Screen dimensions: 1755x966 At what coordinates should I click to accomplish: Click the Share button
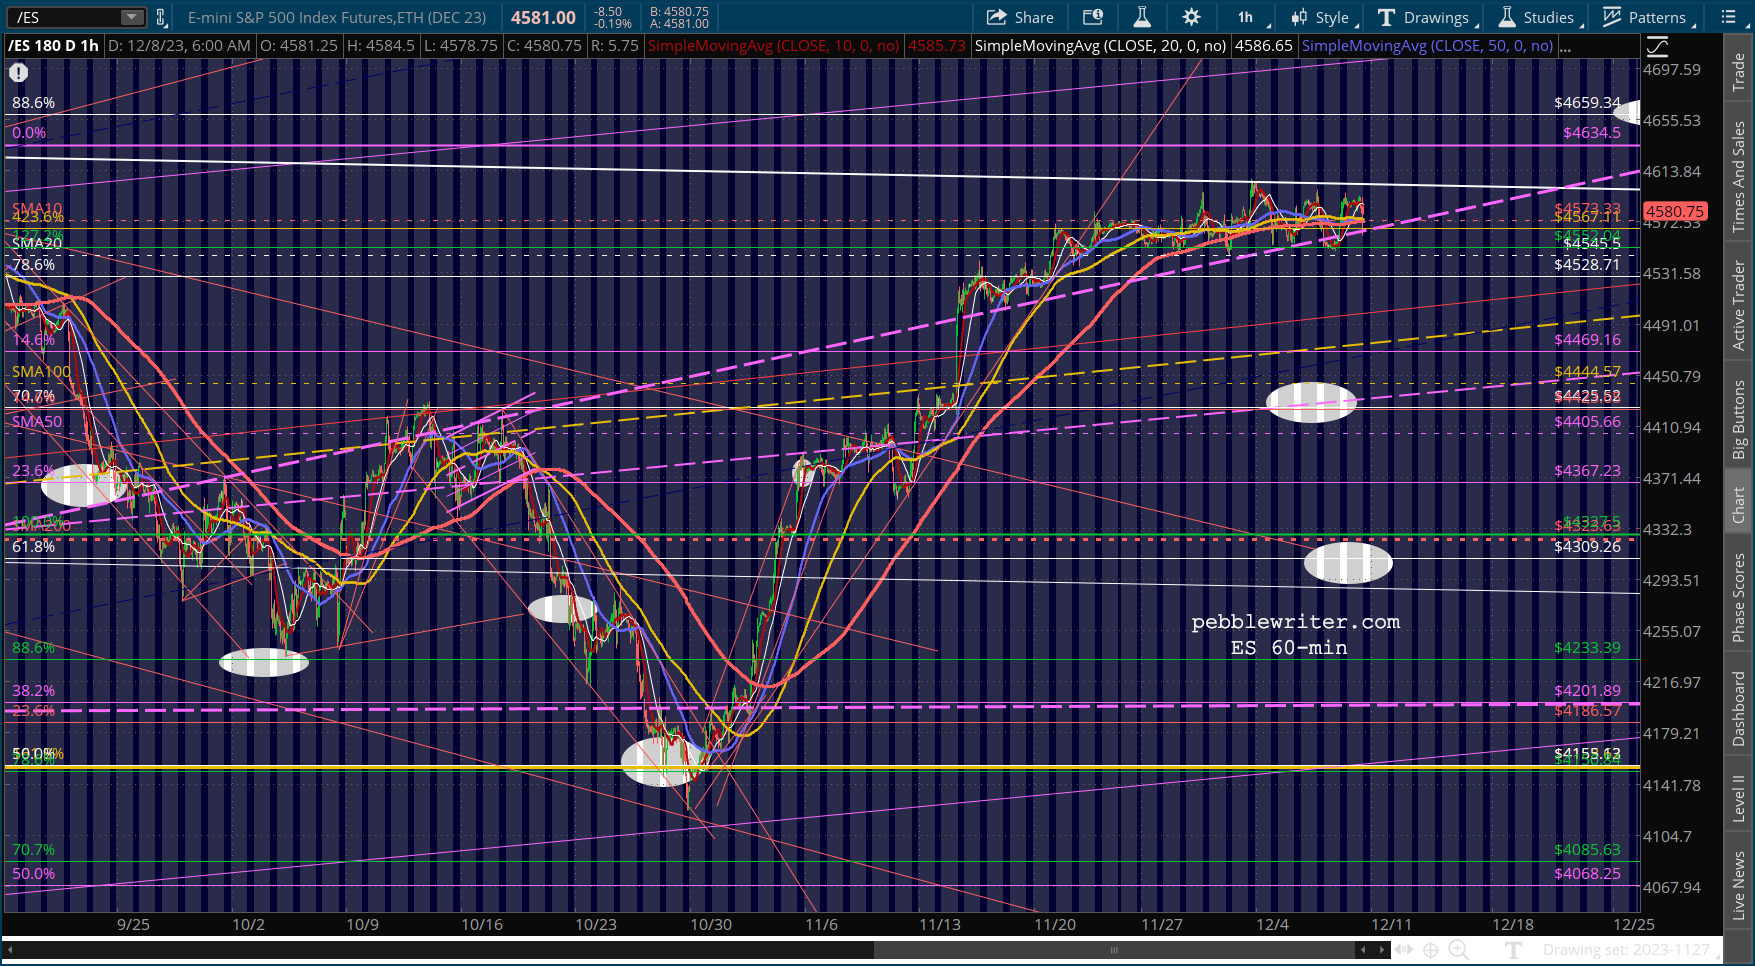pos(1020,17)
